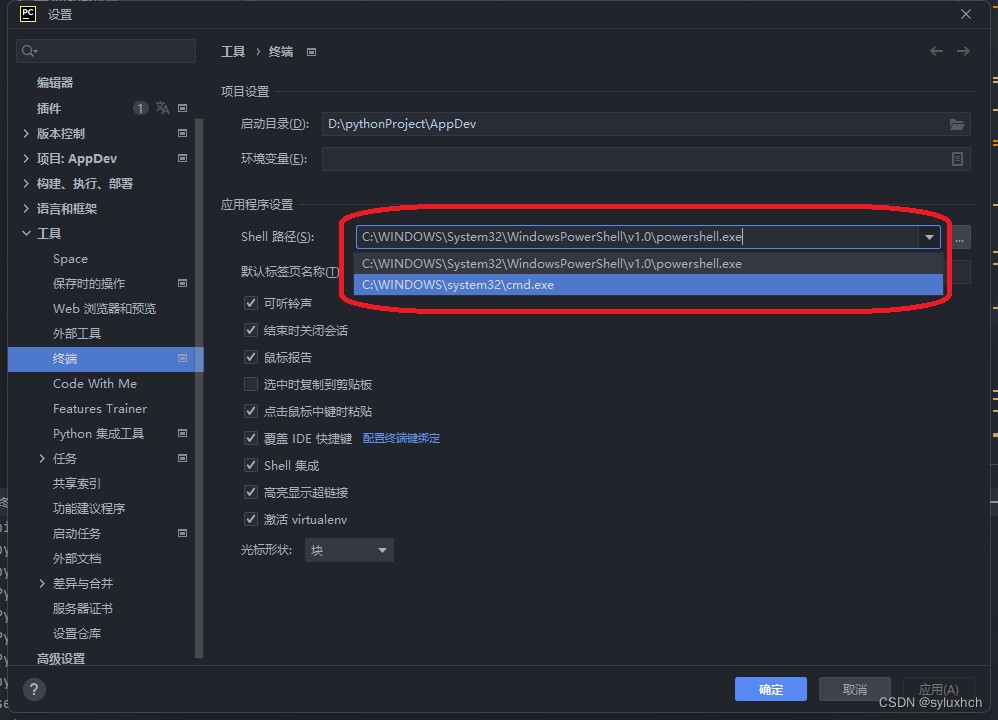The width and height of the screenshot is (998, 720).
Task: Click 启动目录 path input field
Action: coord(646,124)
